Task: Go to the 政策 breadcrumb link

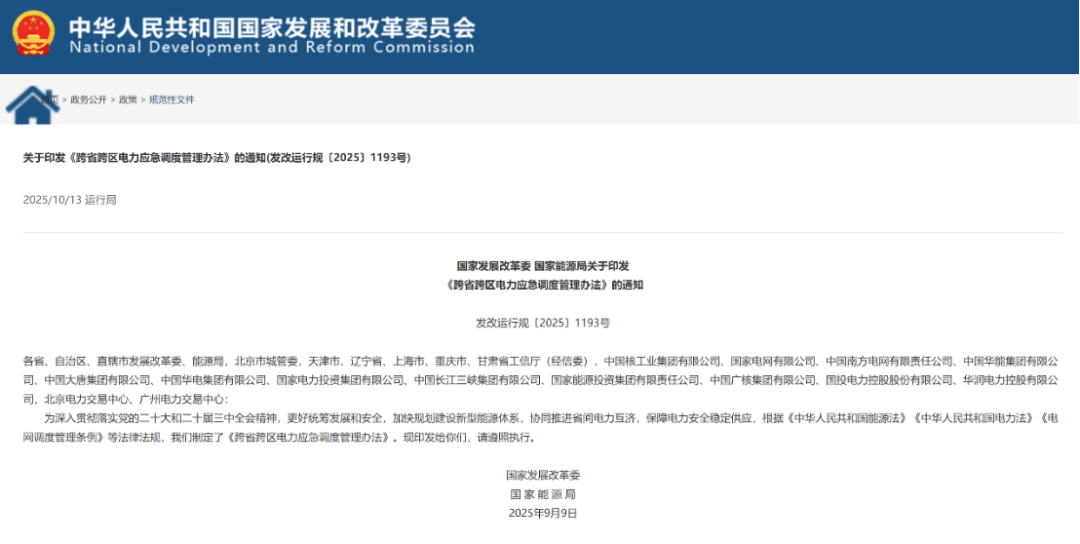Action: click(x=128, y=100)
